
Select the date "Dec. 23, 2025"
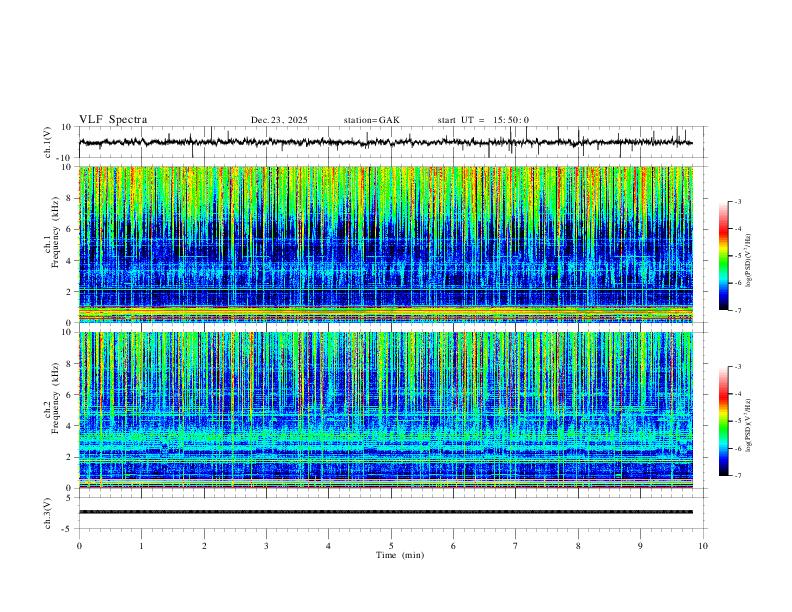point(279,120)
